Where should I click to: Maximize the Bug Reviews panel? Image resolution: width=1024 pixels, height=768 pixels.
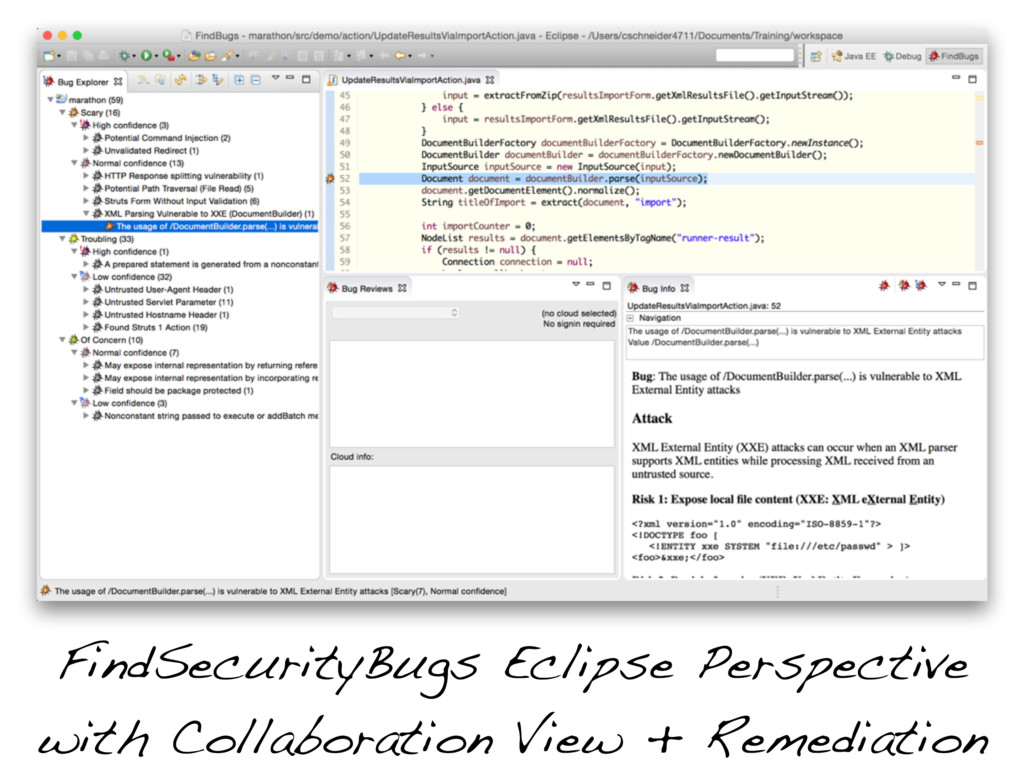coord(607,285)
